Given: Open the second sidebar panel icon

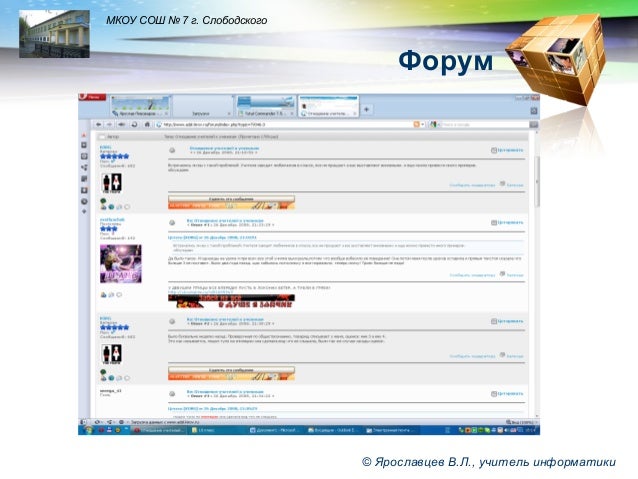Looking at the screenshot, I should click(84, 145).
